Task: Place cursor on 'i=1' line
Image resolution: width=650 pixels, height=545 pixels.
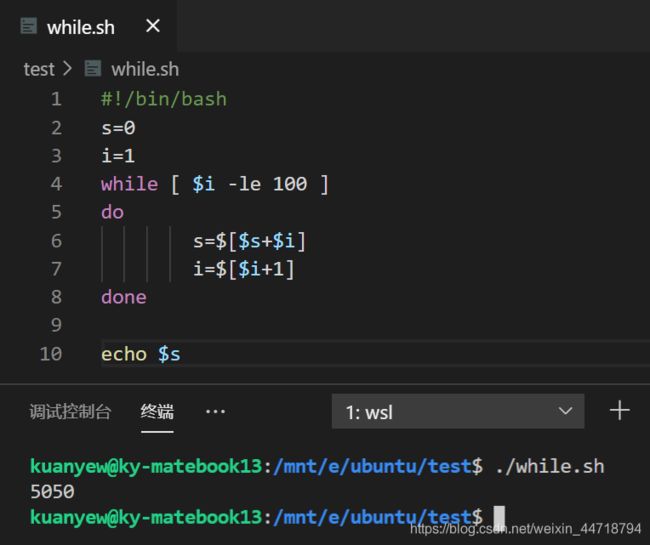Action: pos(118,156)
